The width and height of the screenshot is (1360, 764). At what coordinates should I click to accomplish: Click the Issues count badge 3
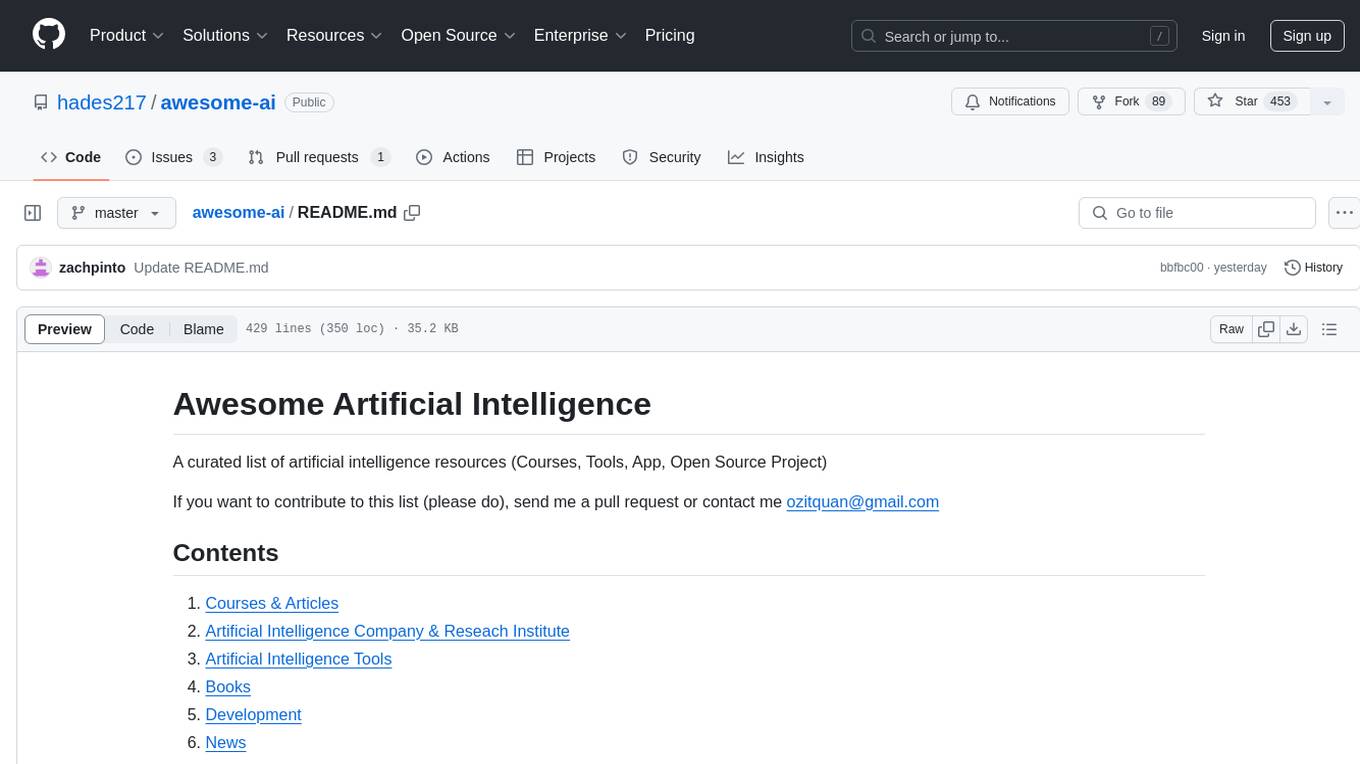[x=212, y=157]
